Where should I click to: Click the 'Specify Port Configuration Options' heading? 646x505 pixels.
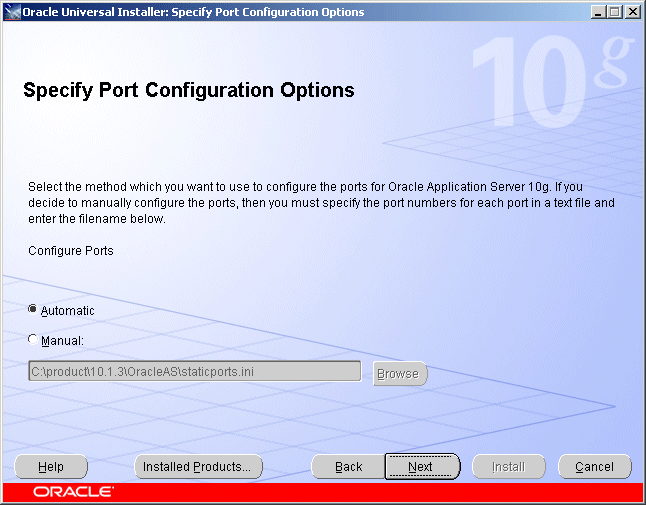coord(189,90)
